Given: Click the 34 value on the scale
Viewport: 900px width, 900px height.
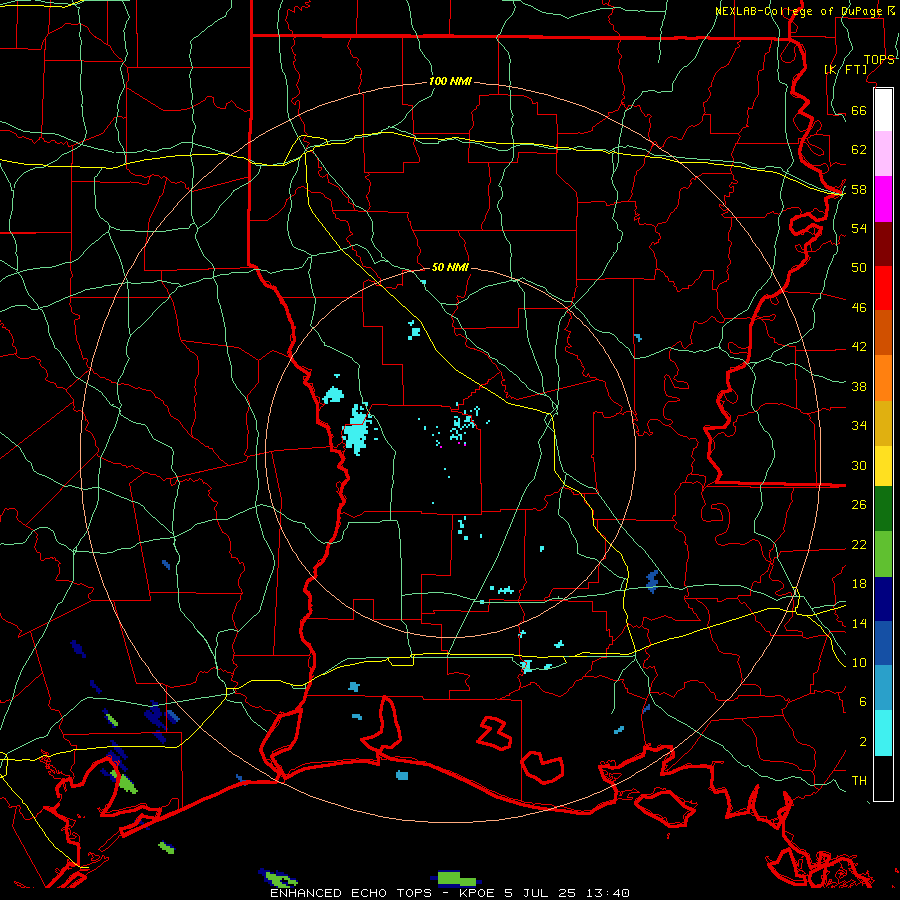Looking at the screenshot, I should [x=859, y=425].
